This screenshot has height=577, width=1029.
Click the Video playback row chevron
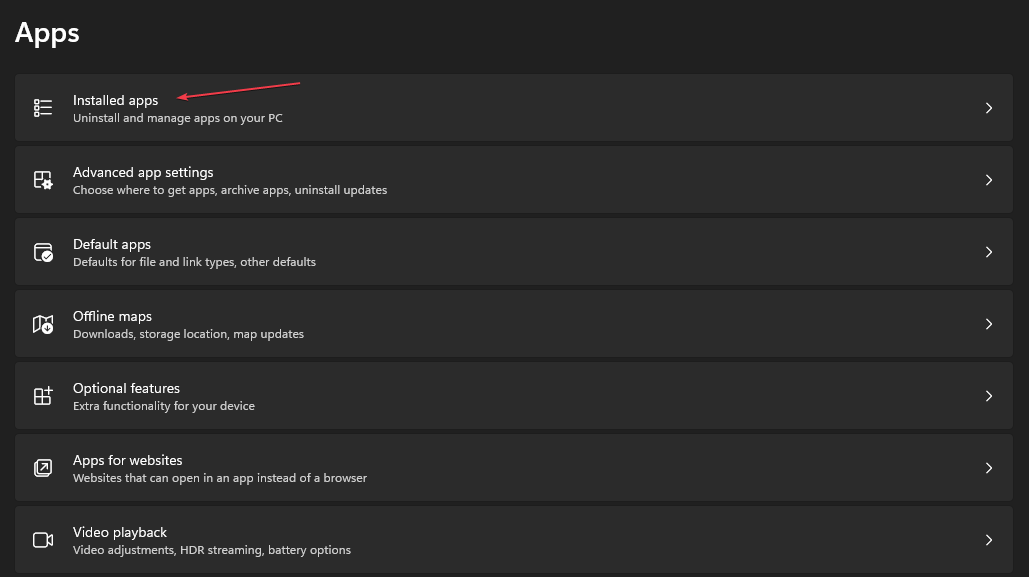click(x=988, y=540)
